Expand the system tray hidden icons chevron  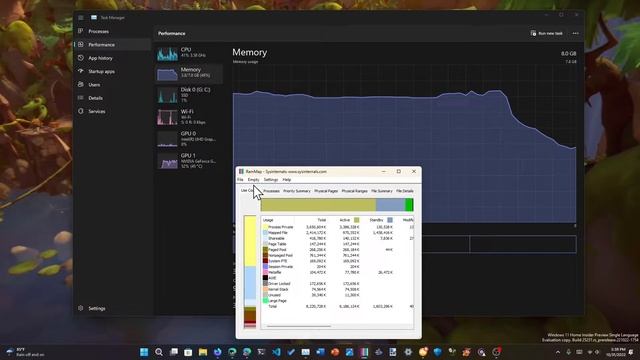click(558, 352)
